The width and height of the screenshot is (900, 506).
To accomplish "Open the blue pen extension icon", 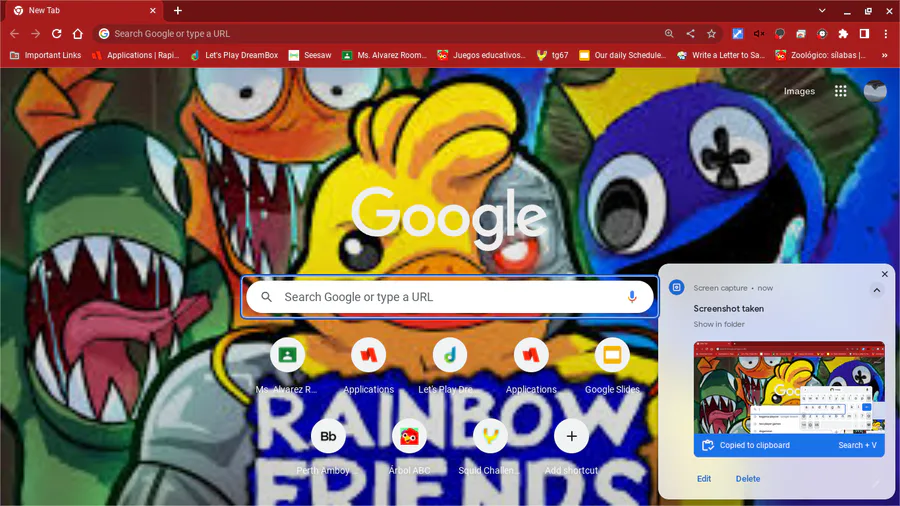I will [x=738, y=34].
